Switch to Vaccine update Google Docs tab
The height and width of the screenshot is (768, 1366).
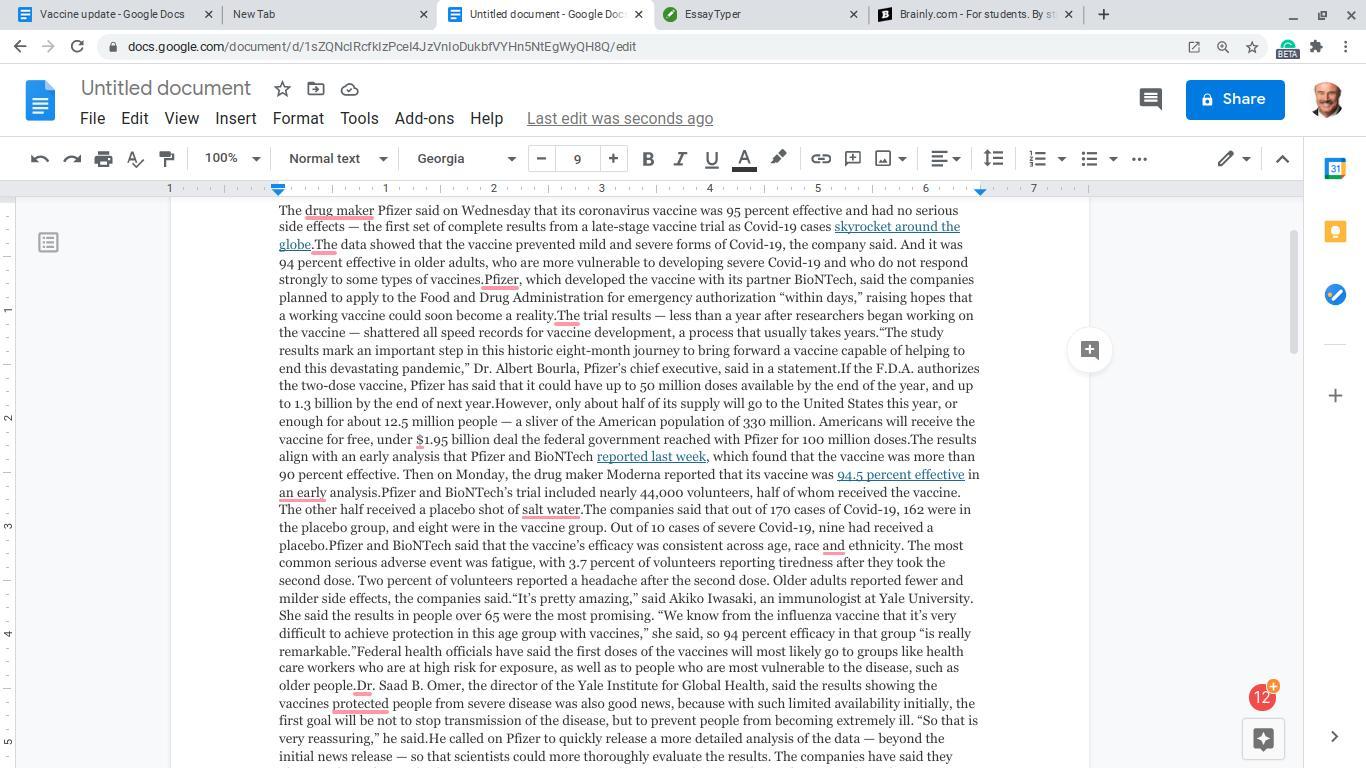(x=113, y=15)
